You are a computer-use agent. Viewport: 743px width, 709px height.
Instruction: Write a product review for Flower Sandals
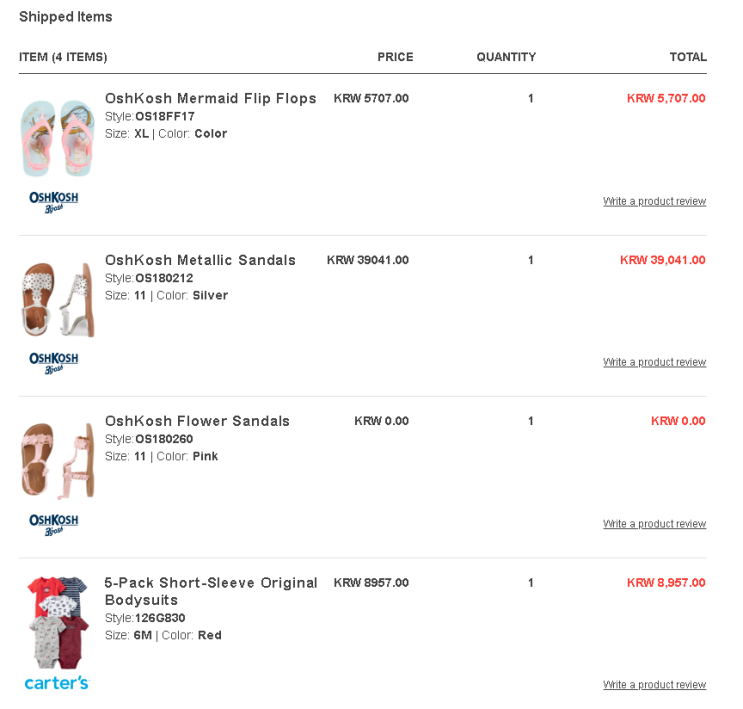[654, 524]
